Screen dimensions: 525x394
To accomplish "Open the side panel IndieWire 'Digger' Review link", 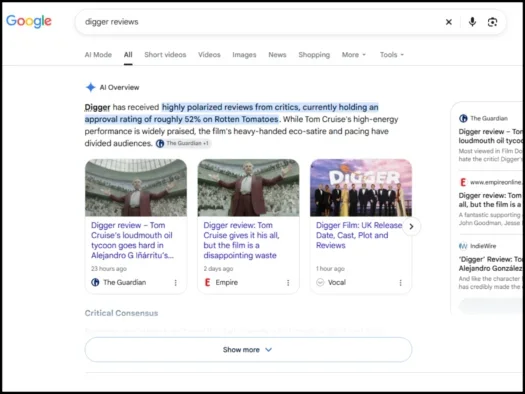I will pyautogui.click(x=490, y=264).
